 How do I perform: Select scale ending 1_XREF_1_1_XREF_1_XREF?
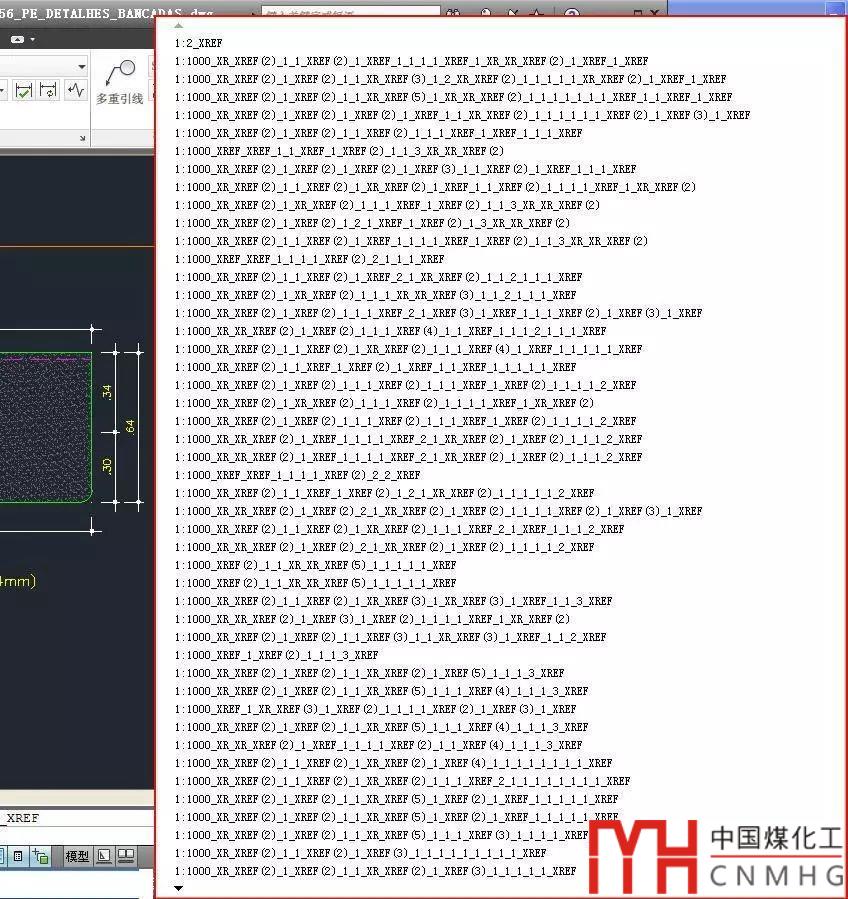[454, 97]
